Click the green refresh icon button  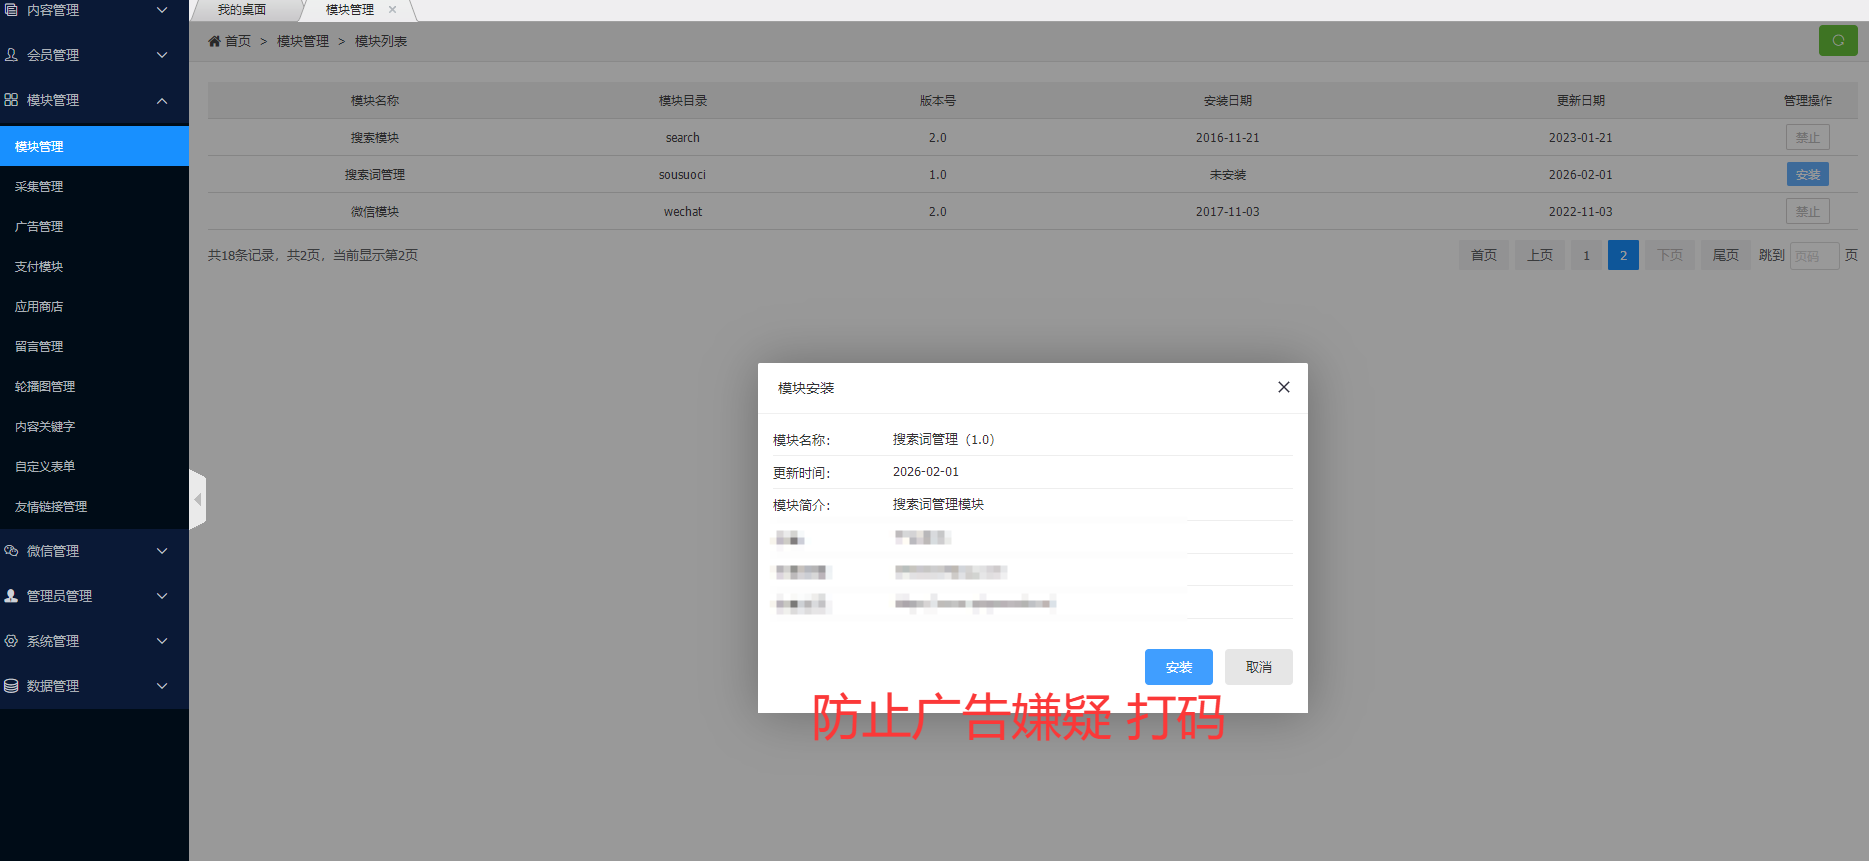(x=1838, y=40)
